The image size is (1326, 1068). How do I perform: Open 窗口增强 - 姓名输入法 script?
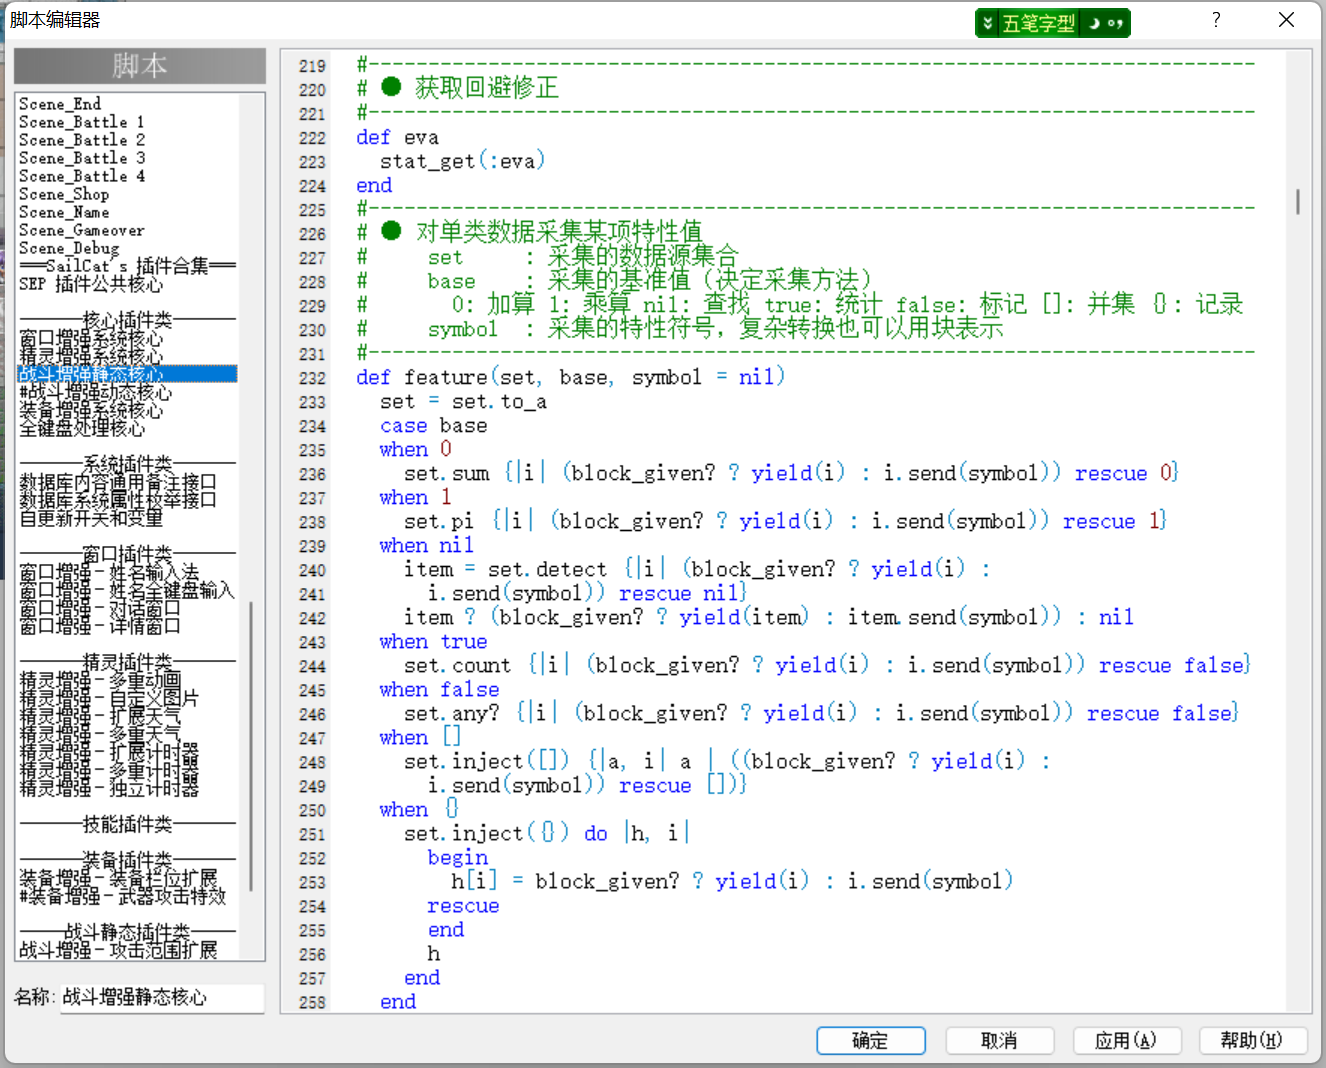pyautogui.click(x=109, y=572)
